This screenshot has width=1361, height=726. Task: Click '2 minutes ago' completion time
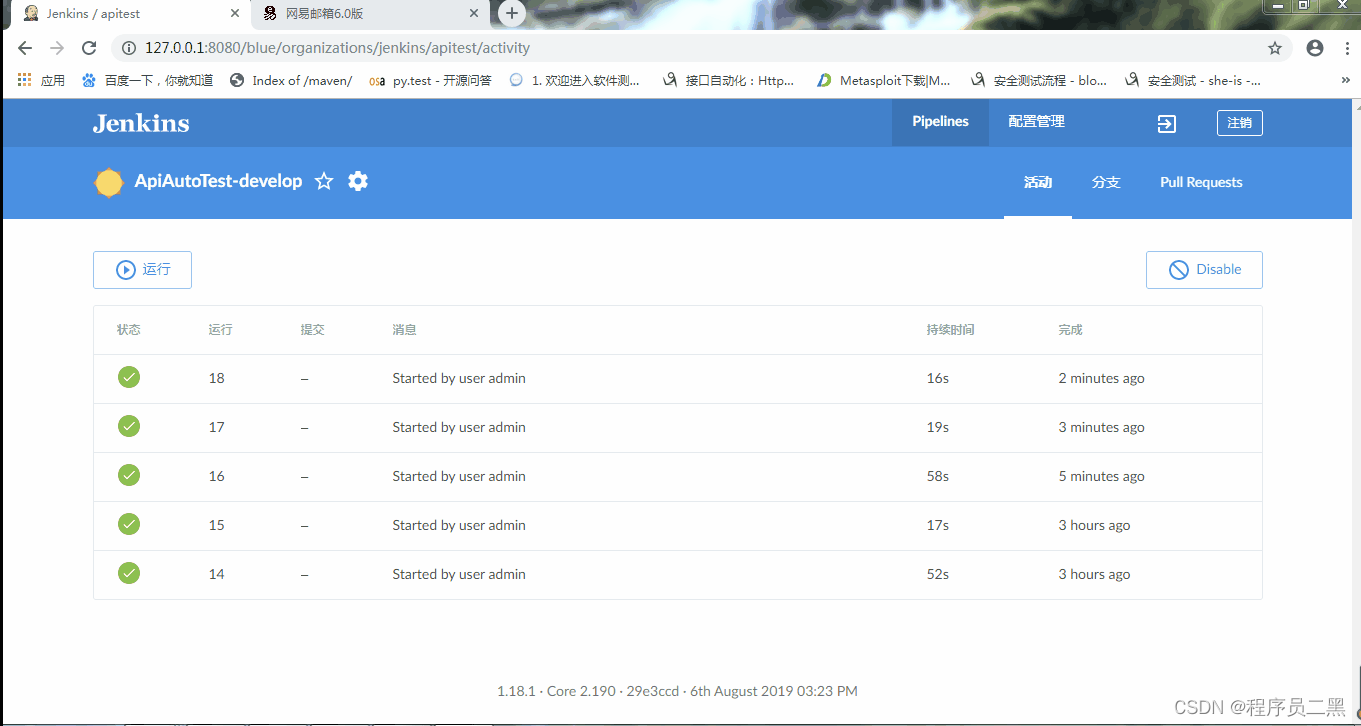(x=1102, y=379)
